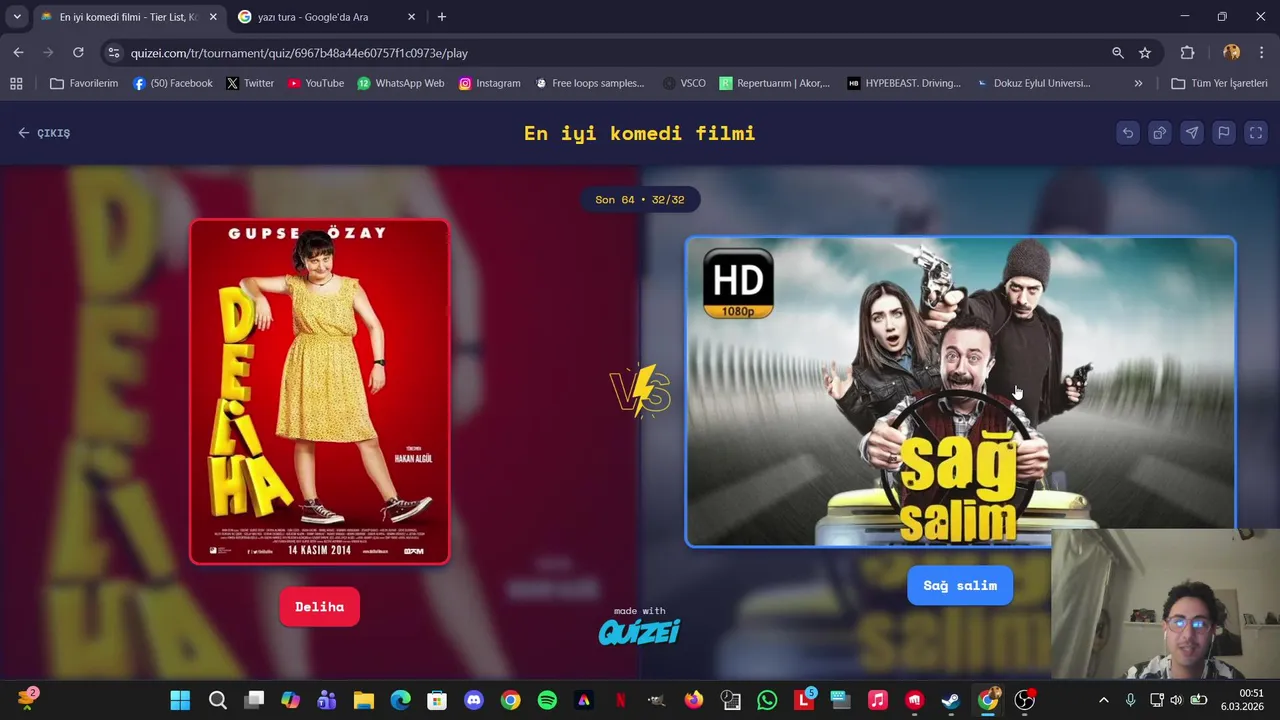Open the Chrome extensions puzzle icon
The image size is (1280, 720).
click(x=1187, y=53)
